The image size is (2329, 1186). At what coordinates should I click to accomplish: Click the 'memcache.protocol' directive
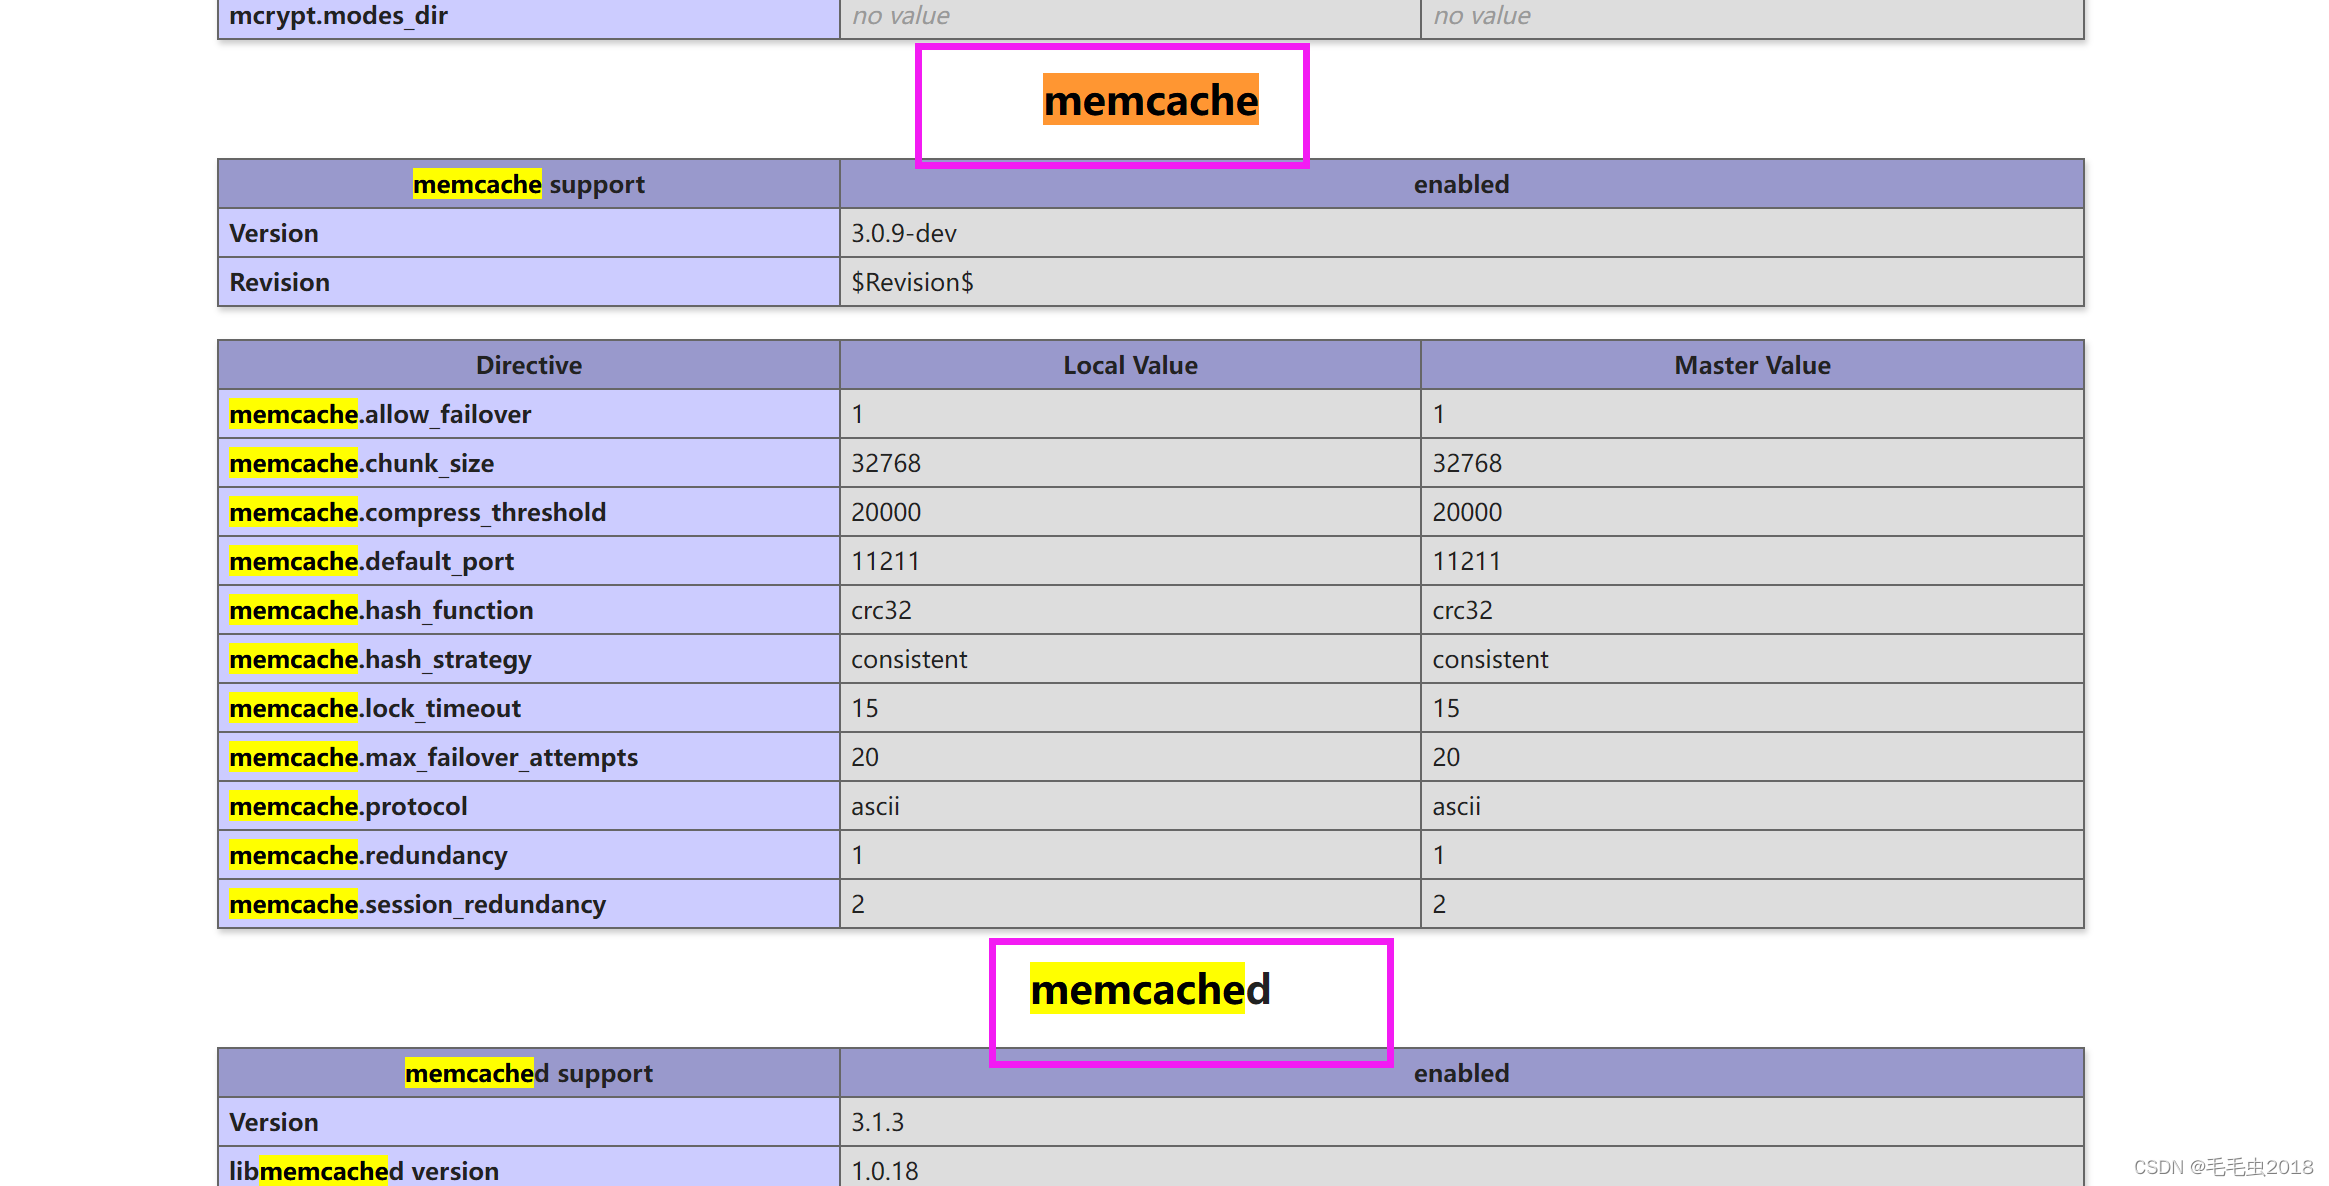(348, 806)
